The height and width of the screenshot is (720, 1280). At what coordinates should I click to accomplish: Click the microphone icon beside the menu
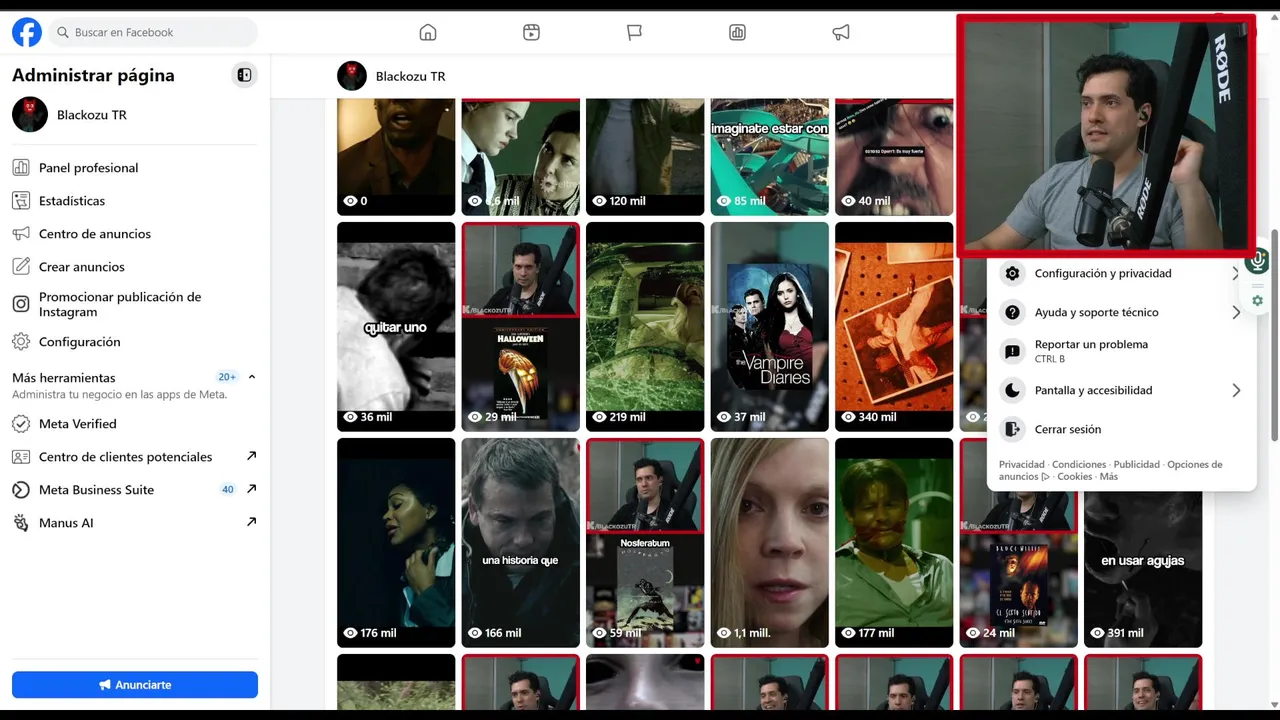coord(1258,262)
